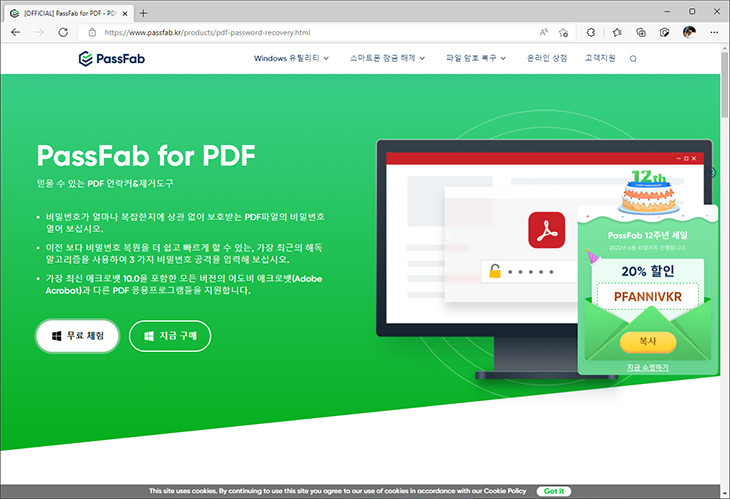This screenshot has height=499, width=730.
Task: Click the PassFab logo
Action: (112, 59)
